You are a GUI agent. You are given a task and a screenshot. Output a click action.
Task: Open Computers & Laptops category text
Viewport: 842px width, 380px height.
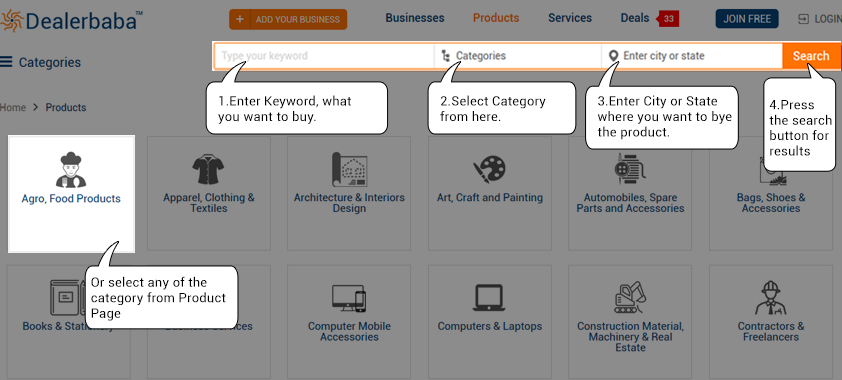(x=490, y=326)
